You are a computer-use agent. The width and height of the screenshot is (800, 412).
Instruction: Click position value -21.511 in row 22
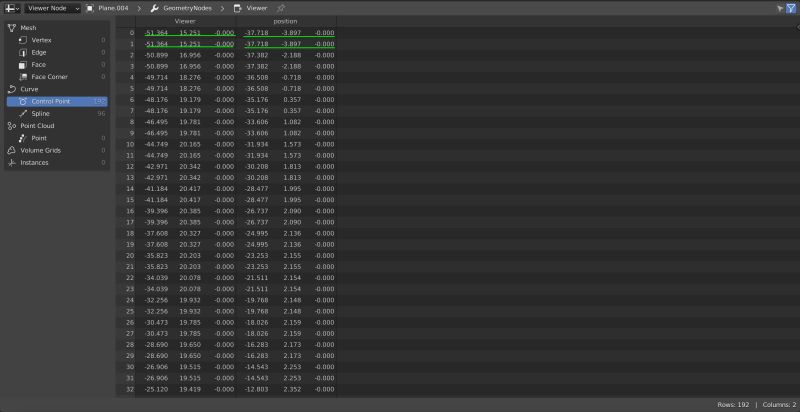click(257, 278)
